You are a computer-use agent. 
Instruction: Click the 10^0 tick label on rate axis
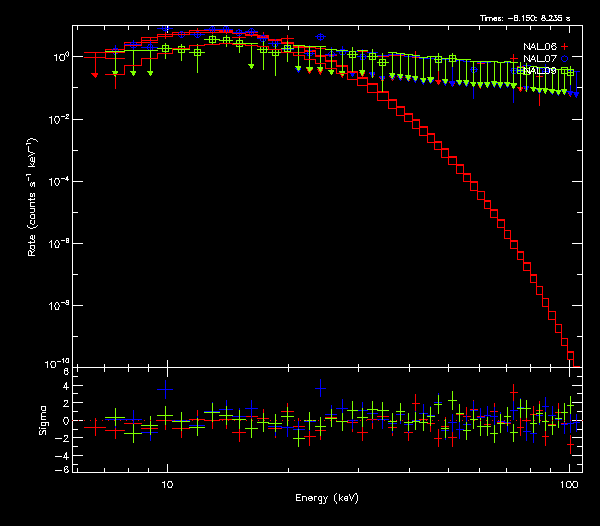point(59,57)
